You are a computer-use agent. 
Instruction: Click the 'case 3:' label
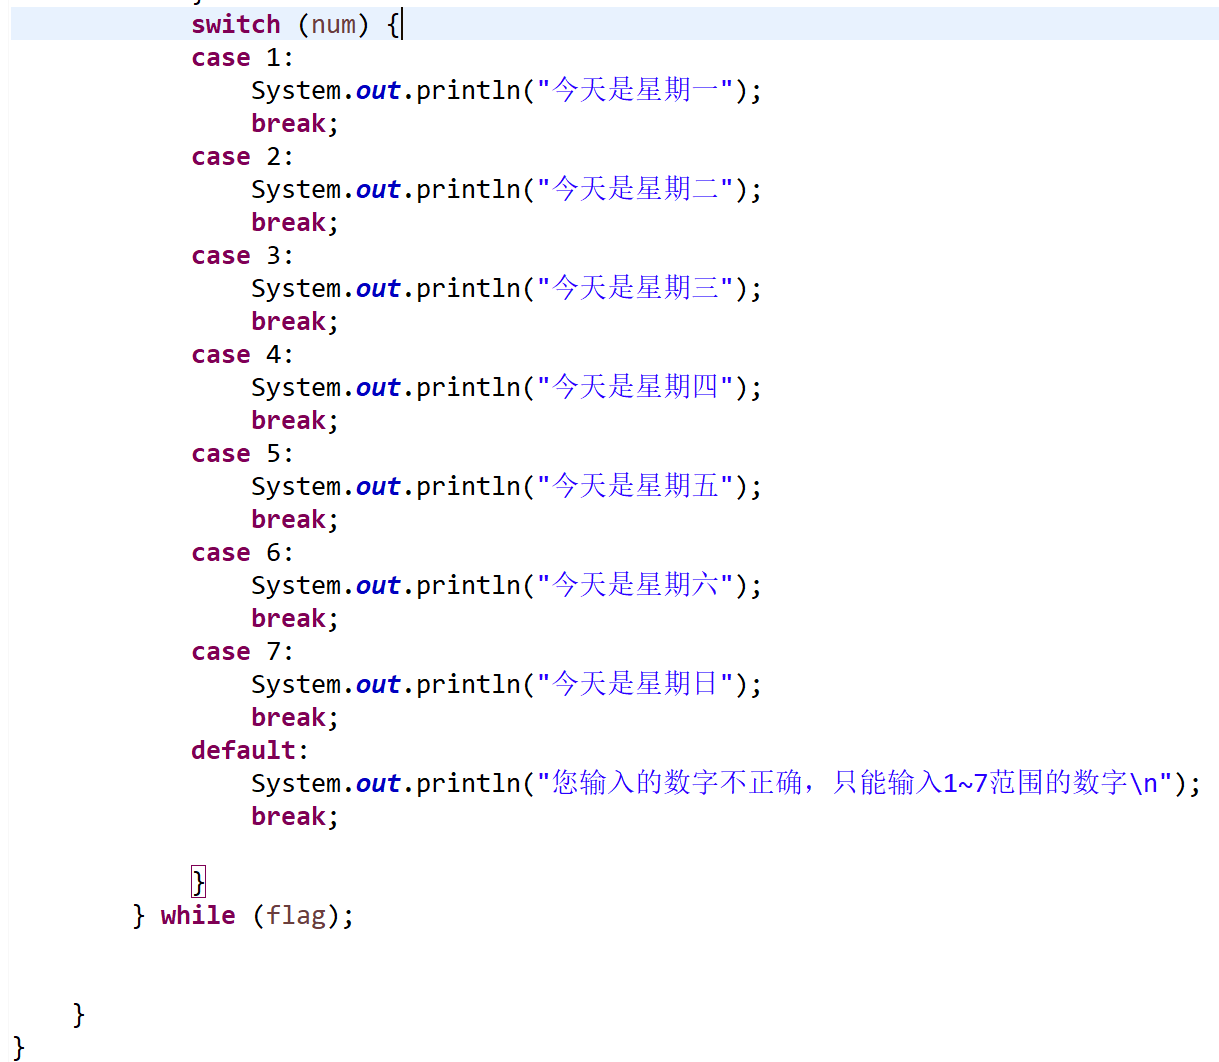coord(242,255)
